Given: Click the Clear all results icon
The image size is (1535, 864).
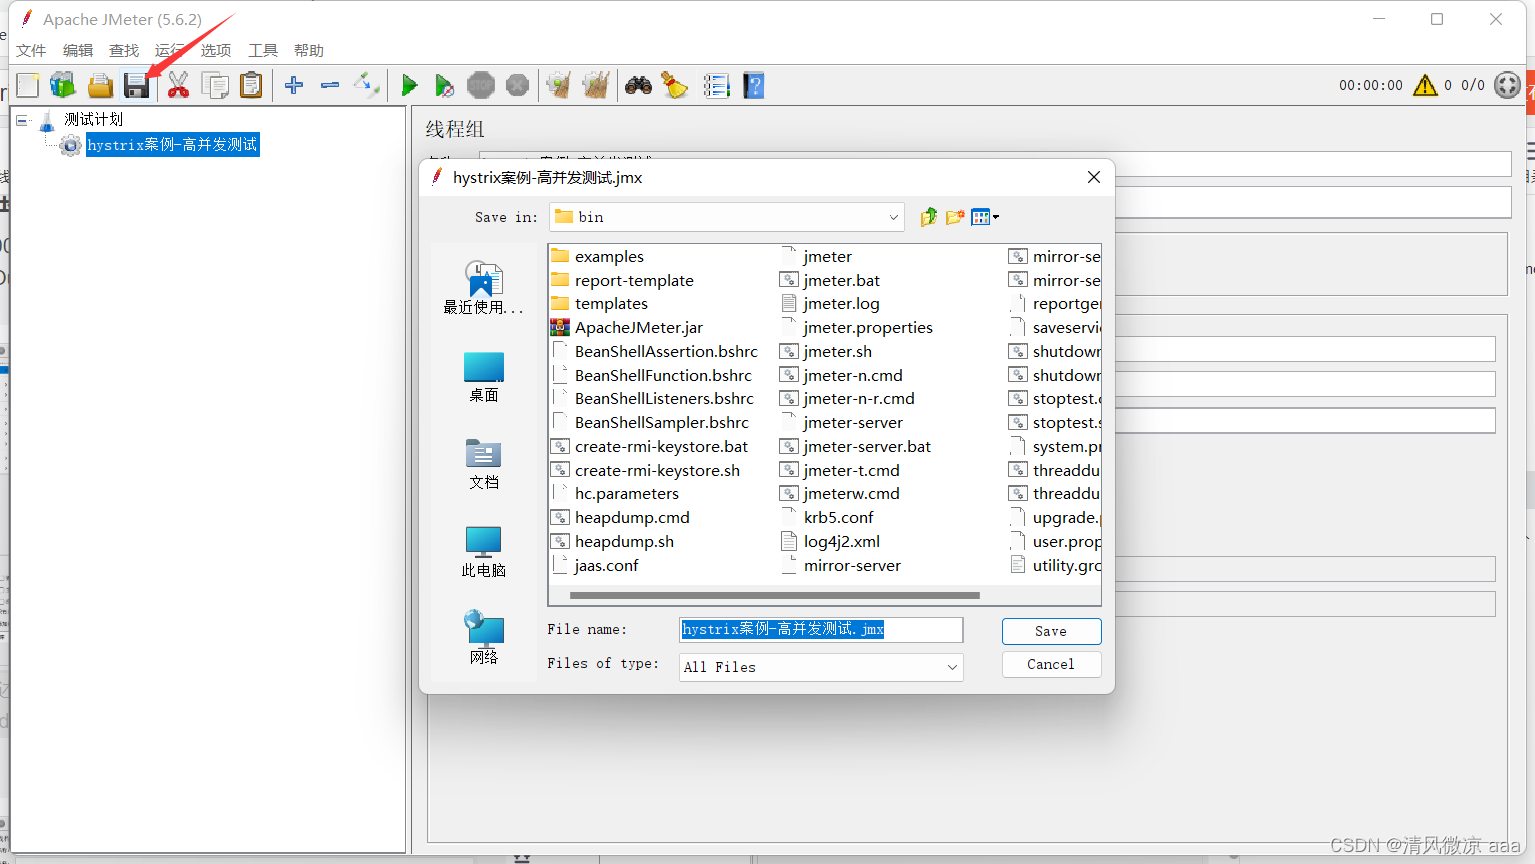Looking at the screenshot, I should 596,85.
